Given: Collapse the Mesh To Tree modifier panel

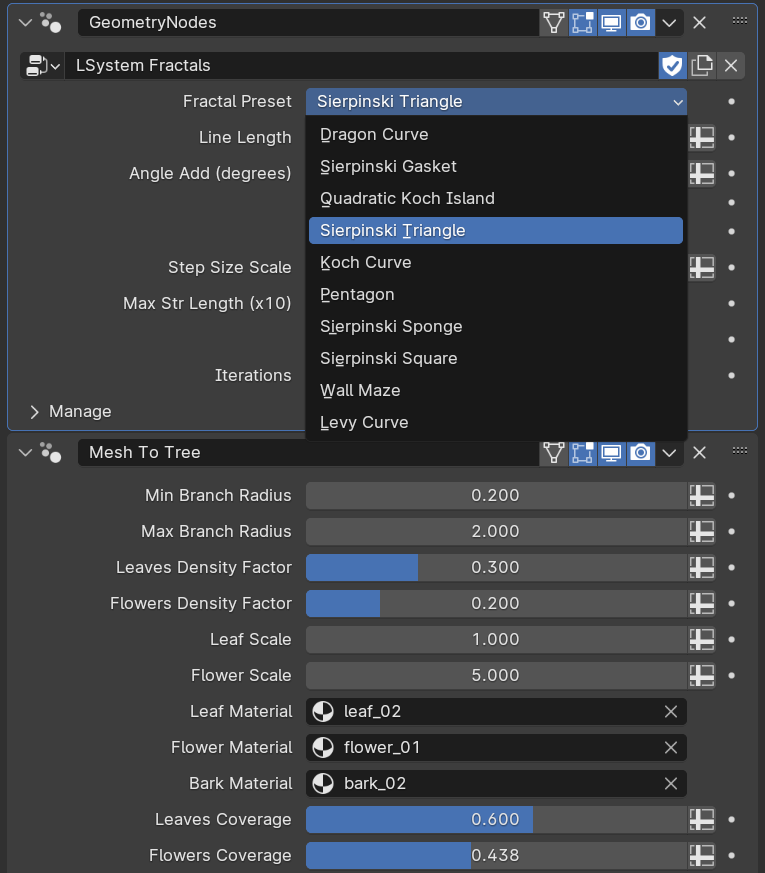Looking at the screenshot, I should point(25,453).
